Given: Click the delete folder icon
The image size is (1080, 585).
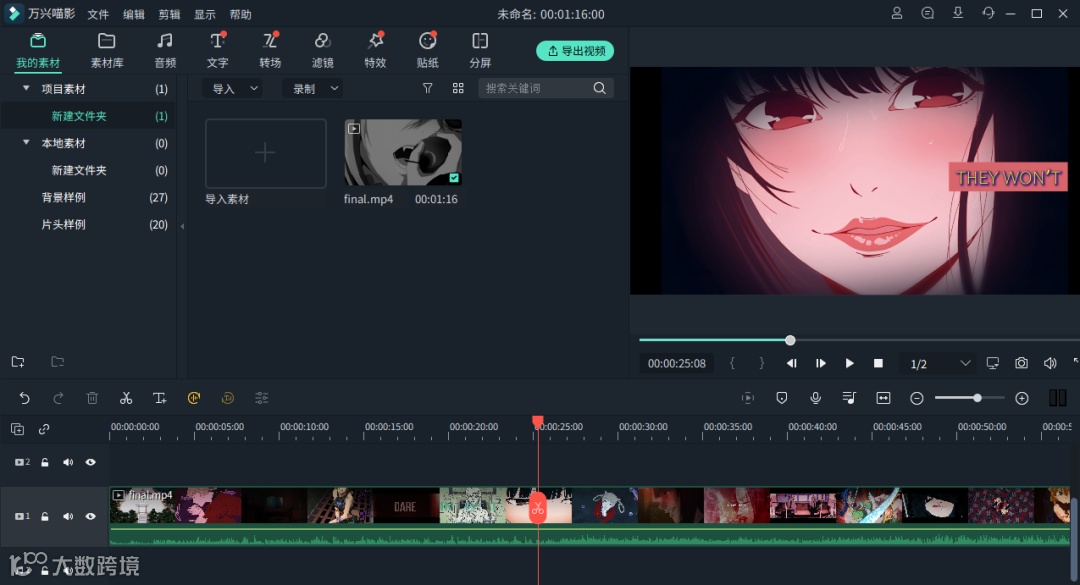Looking at the screenshot, I should pos(58,362).
